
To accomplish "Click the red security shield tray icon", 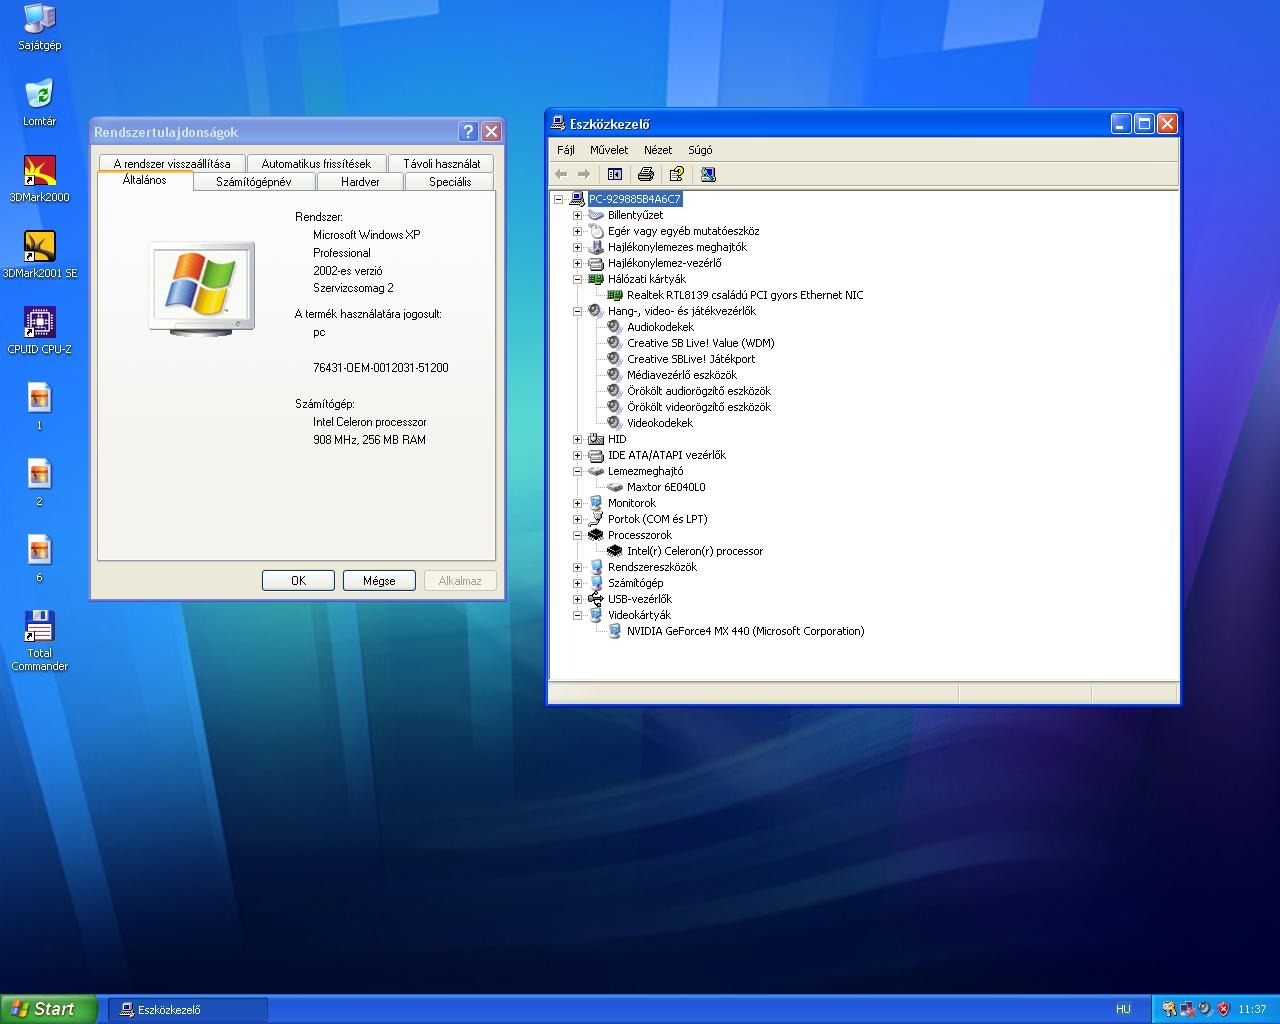I will pyautogui.click(x=1223, y=1009).
